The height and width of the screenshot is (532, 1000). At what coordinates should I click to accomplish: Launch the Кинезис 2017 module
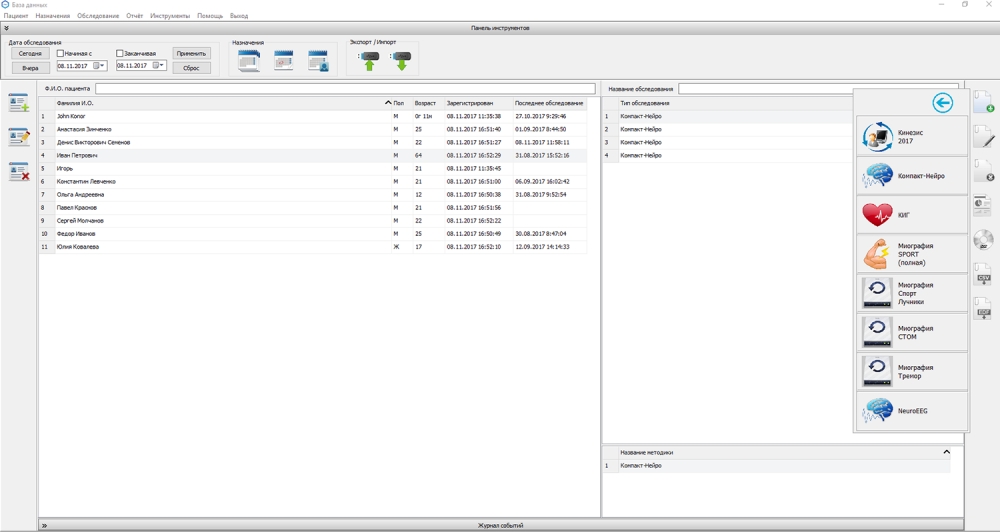tap(911, 136)
